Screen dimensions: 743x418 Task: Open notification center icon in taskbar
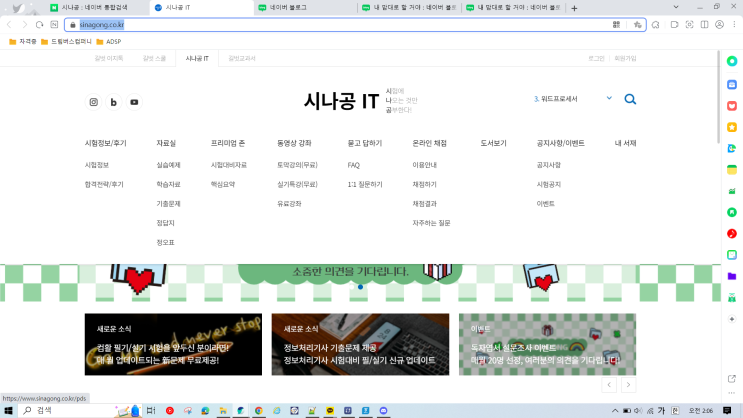click(x=727, y=410)
